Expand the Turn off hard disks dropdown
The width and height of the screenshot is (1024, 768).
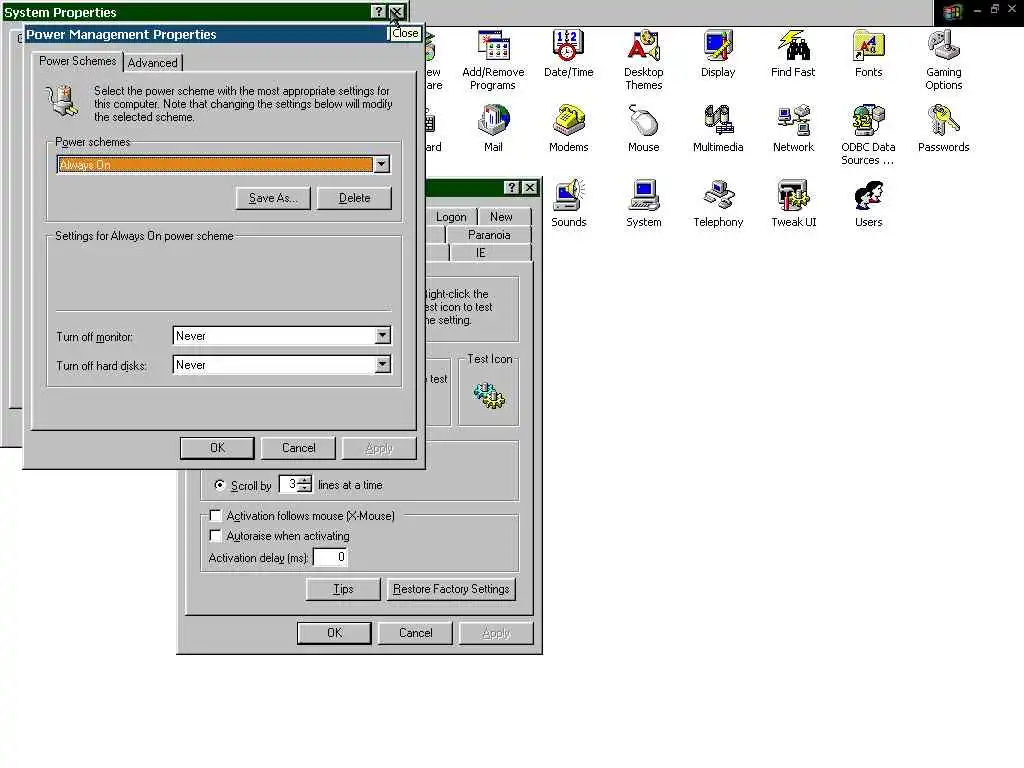coord(383,364)
